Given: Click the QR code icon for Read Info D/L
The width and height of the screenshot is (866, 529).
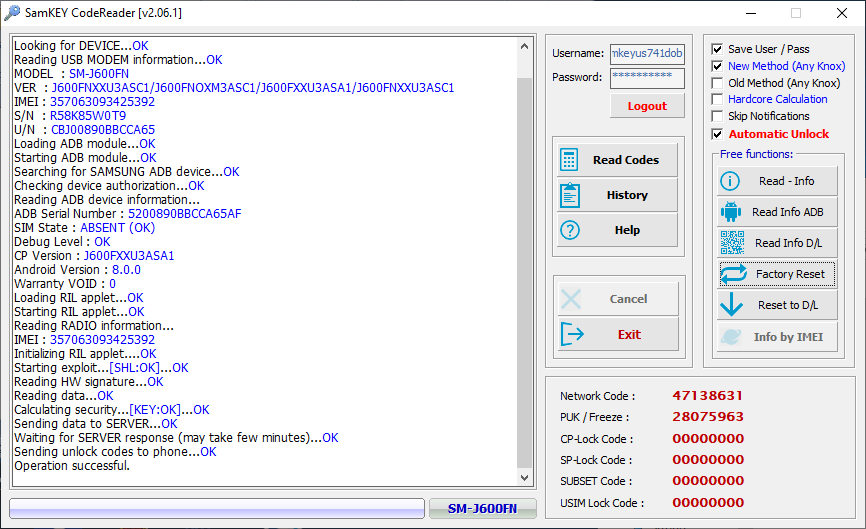Looking at the screenshot, I should coord(732,243).
